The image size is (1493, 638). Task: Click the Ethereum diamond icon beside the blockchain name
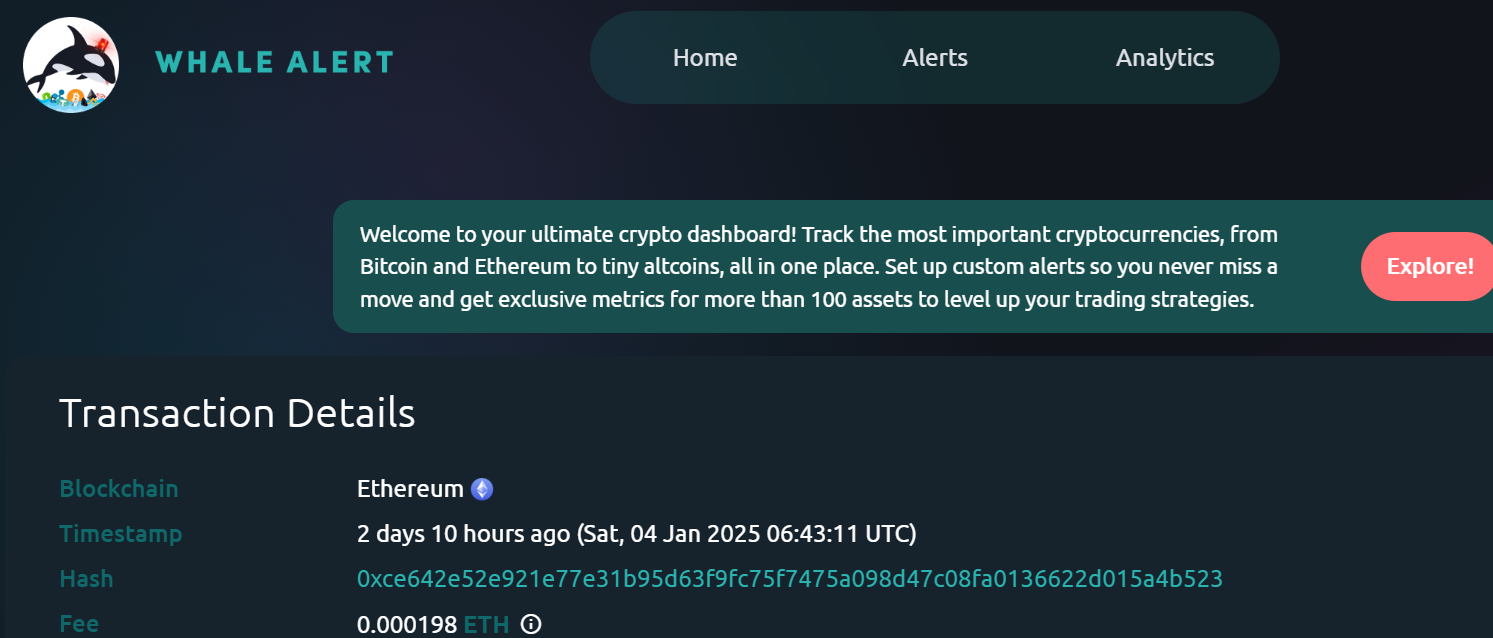[x=483, y=489]
